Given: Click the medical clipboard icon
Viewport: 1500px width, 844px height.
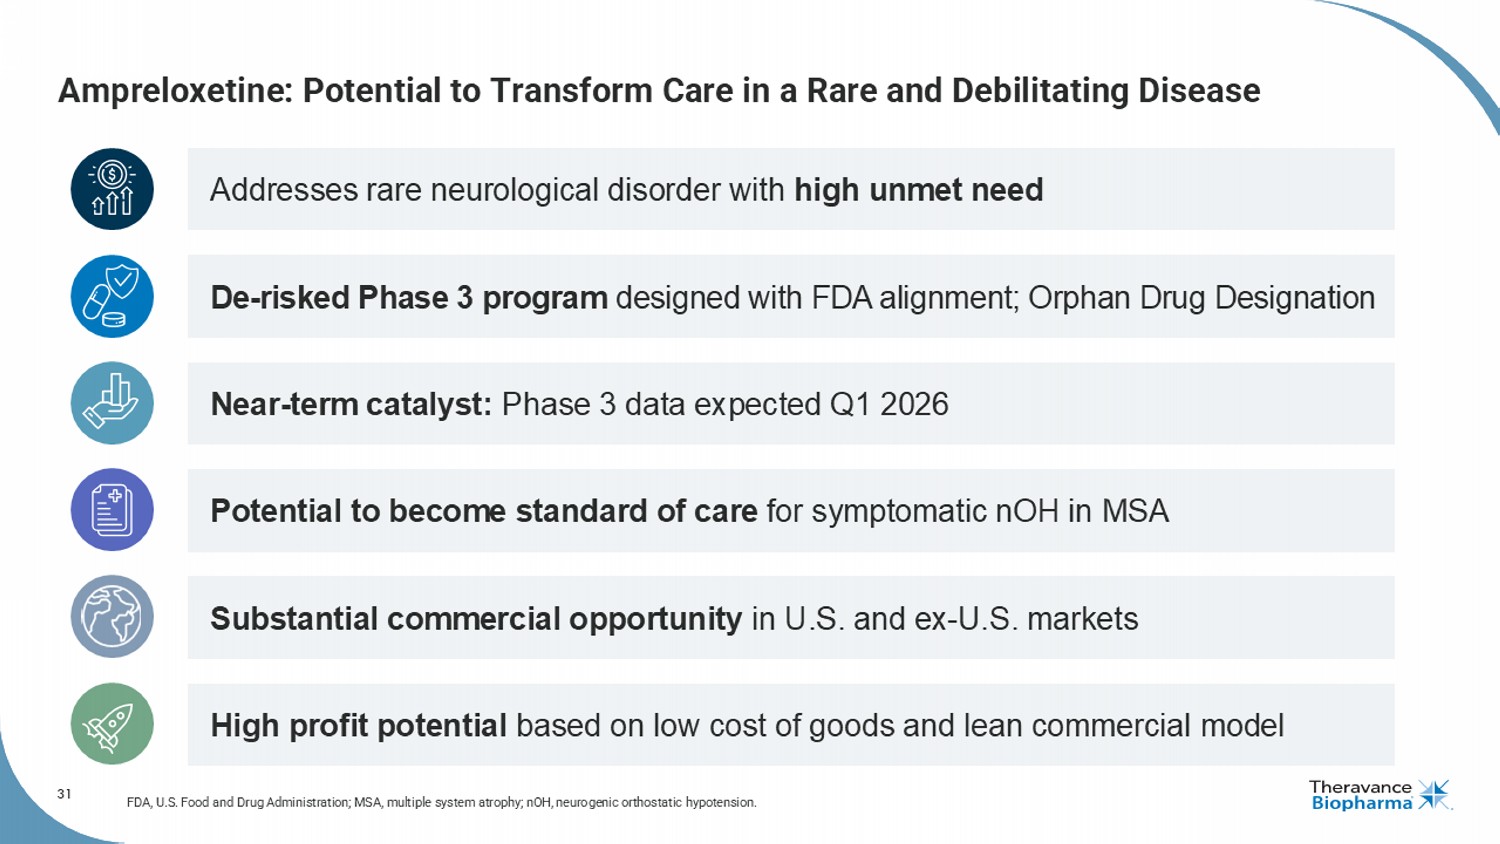Looking at the screenshot, I should click(x=112, y=510).
